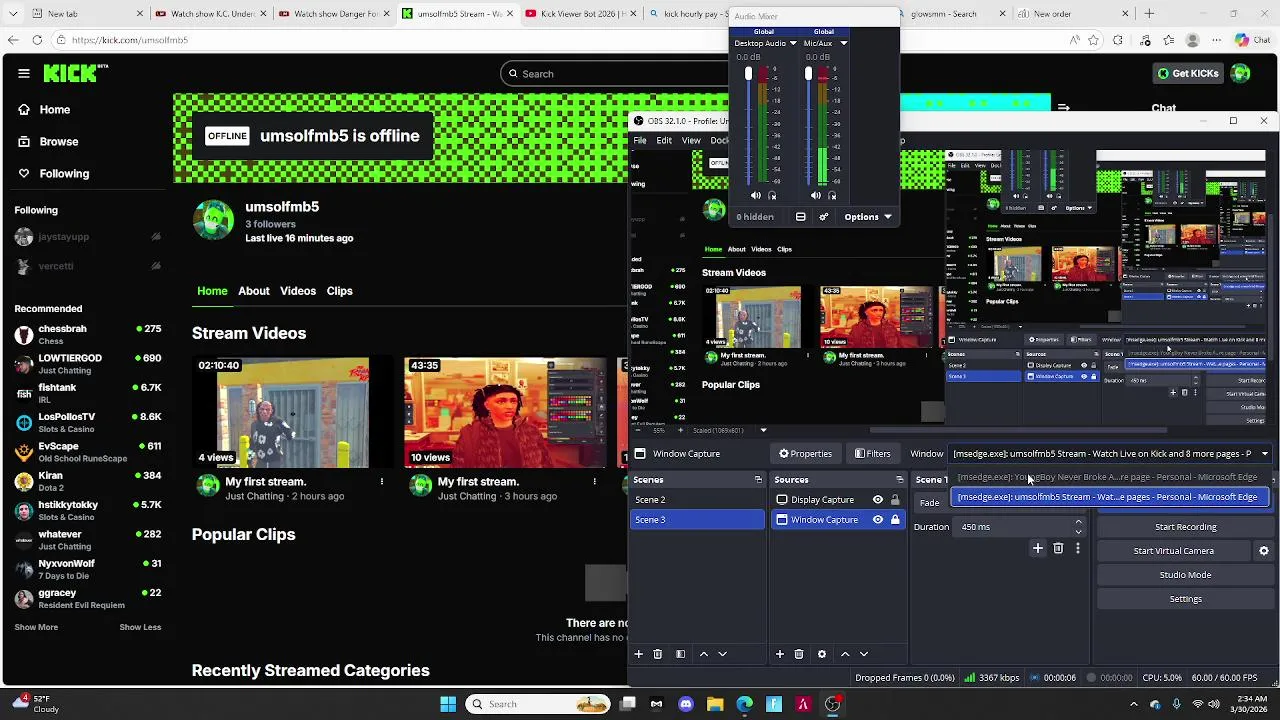Switch to Videos tab on Kick channel

(x=298, y=291)
